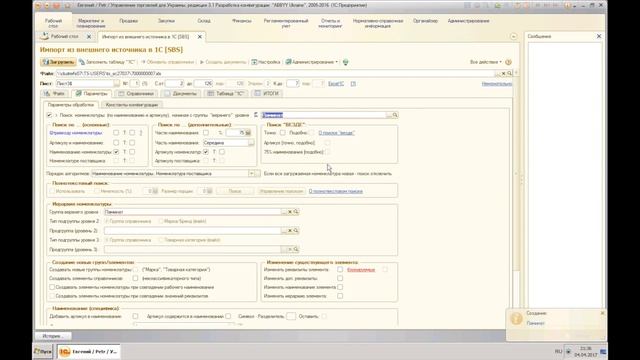Viewport: 640px width, 360px height.
Task: Open the Настройка toolbar item
Action: click(x=266, y=62)
